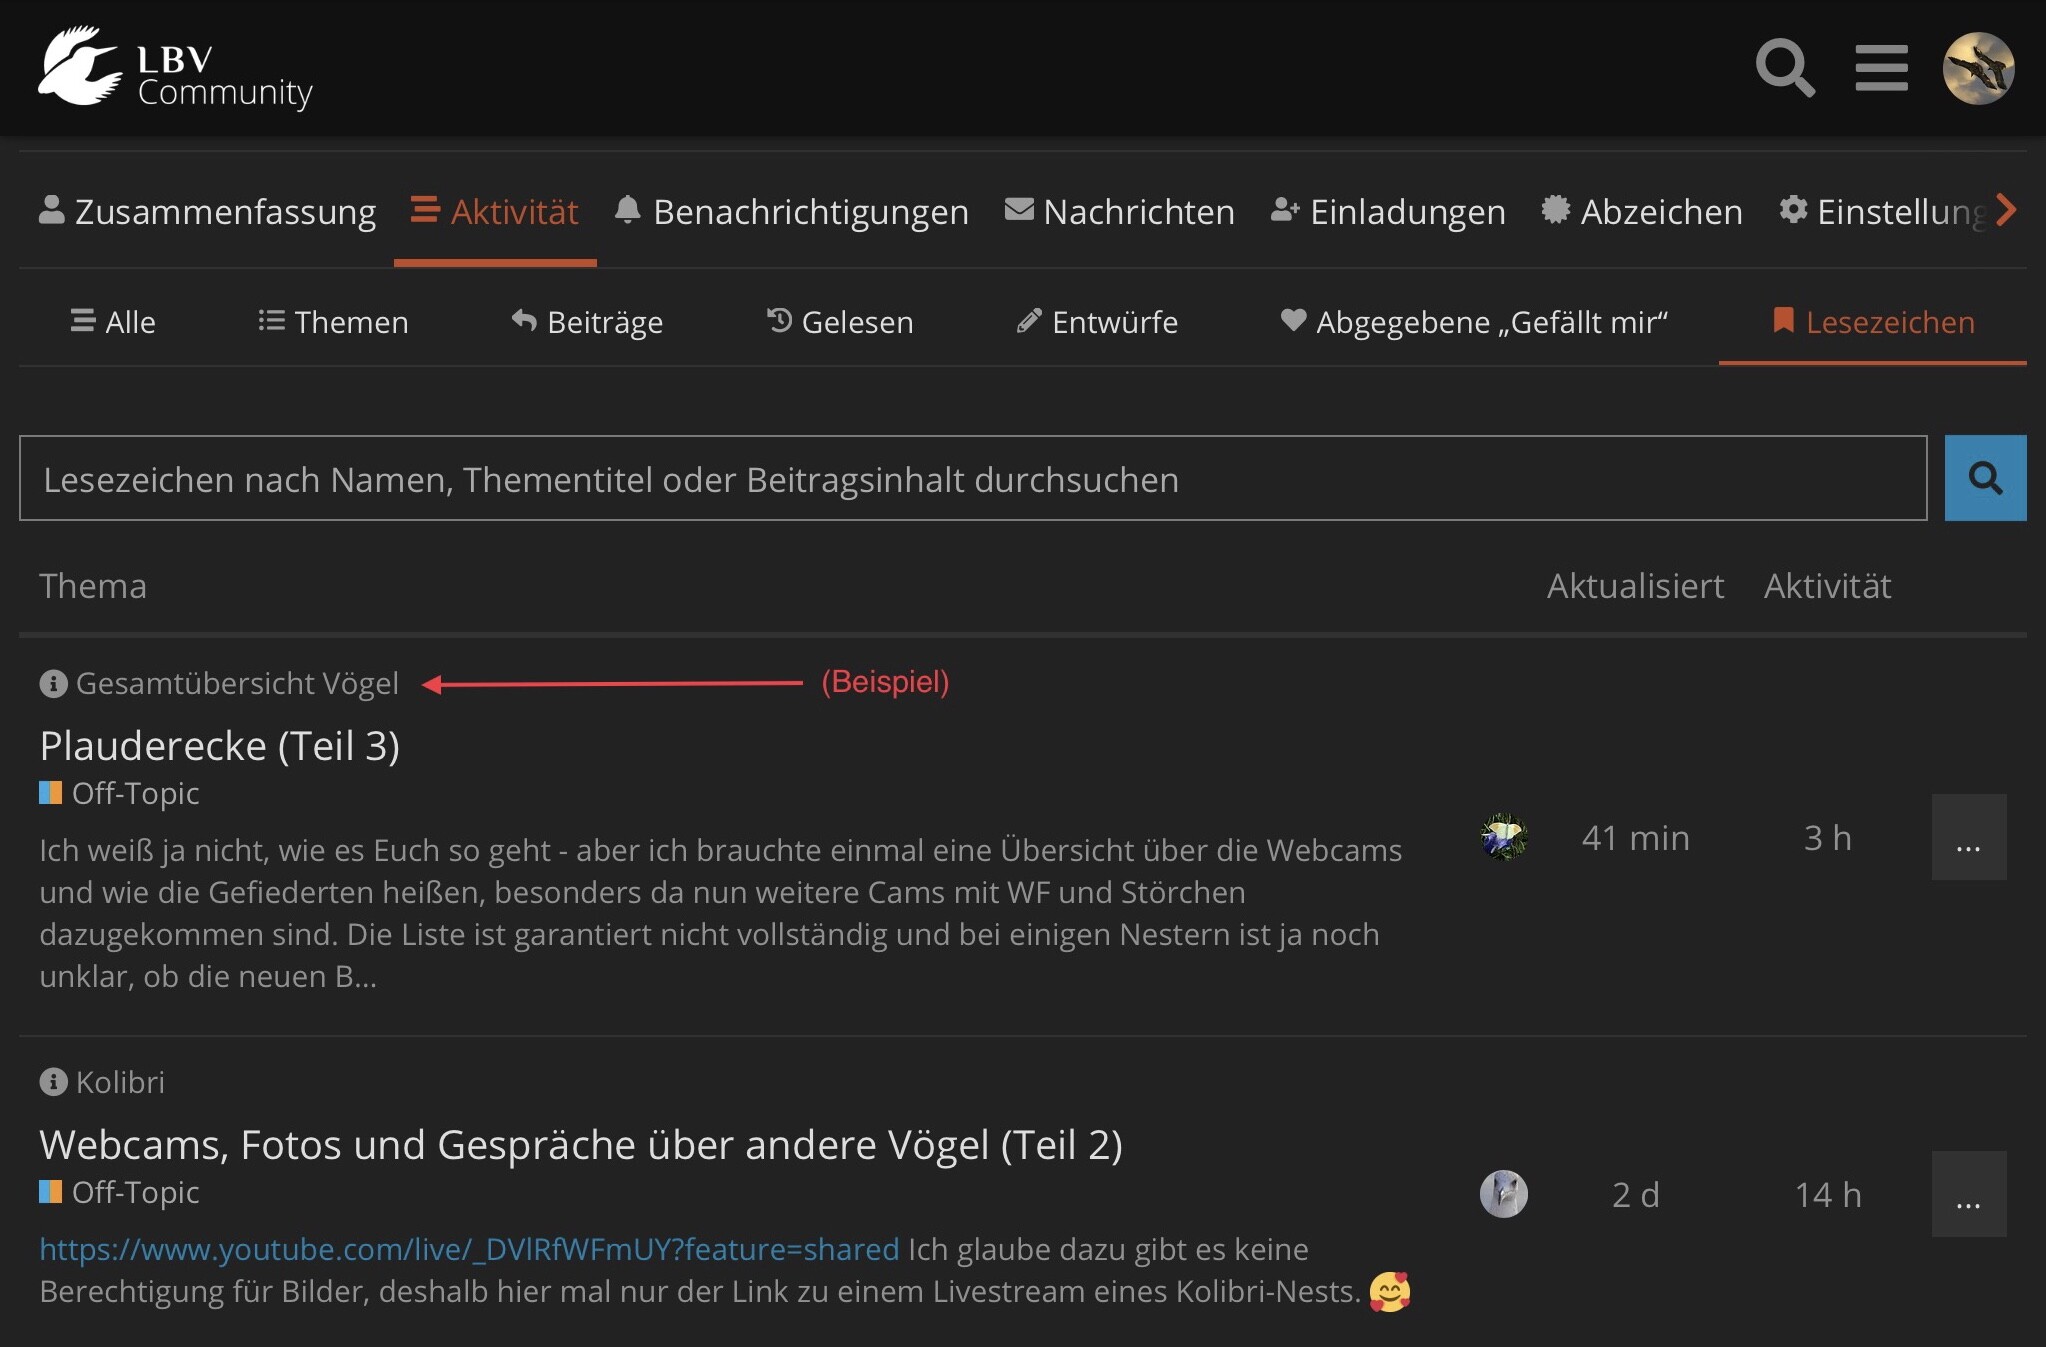This screenshot has height=1347, width=2046.
Task: Click Off-Topic category badge under Plauderecke
Action: point(119,793)
